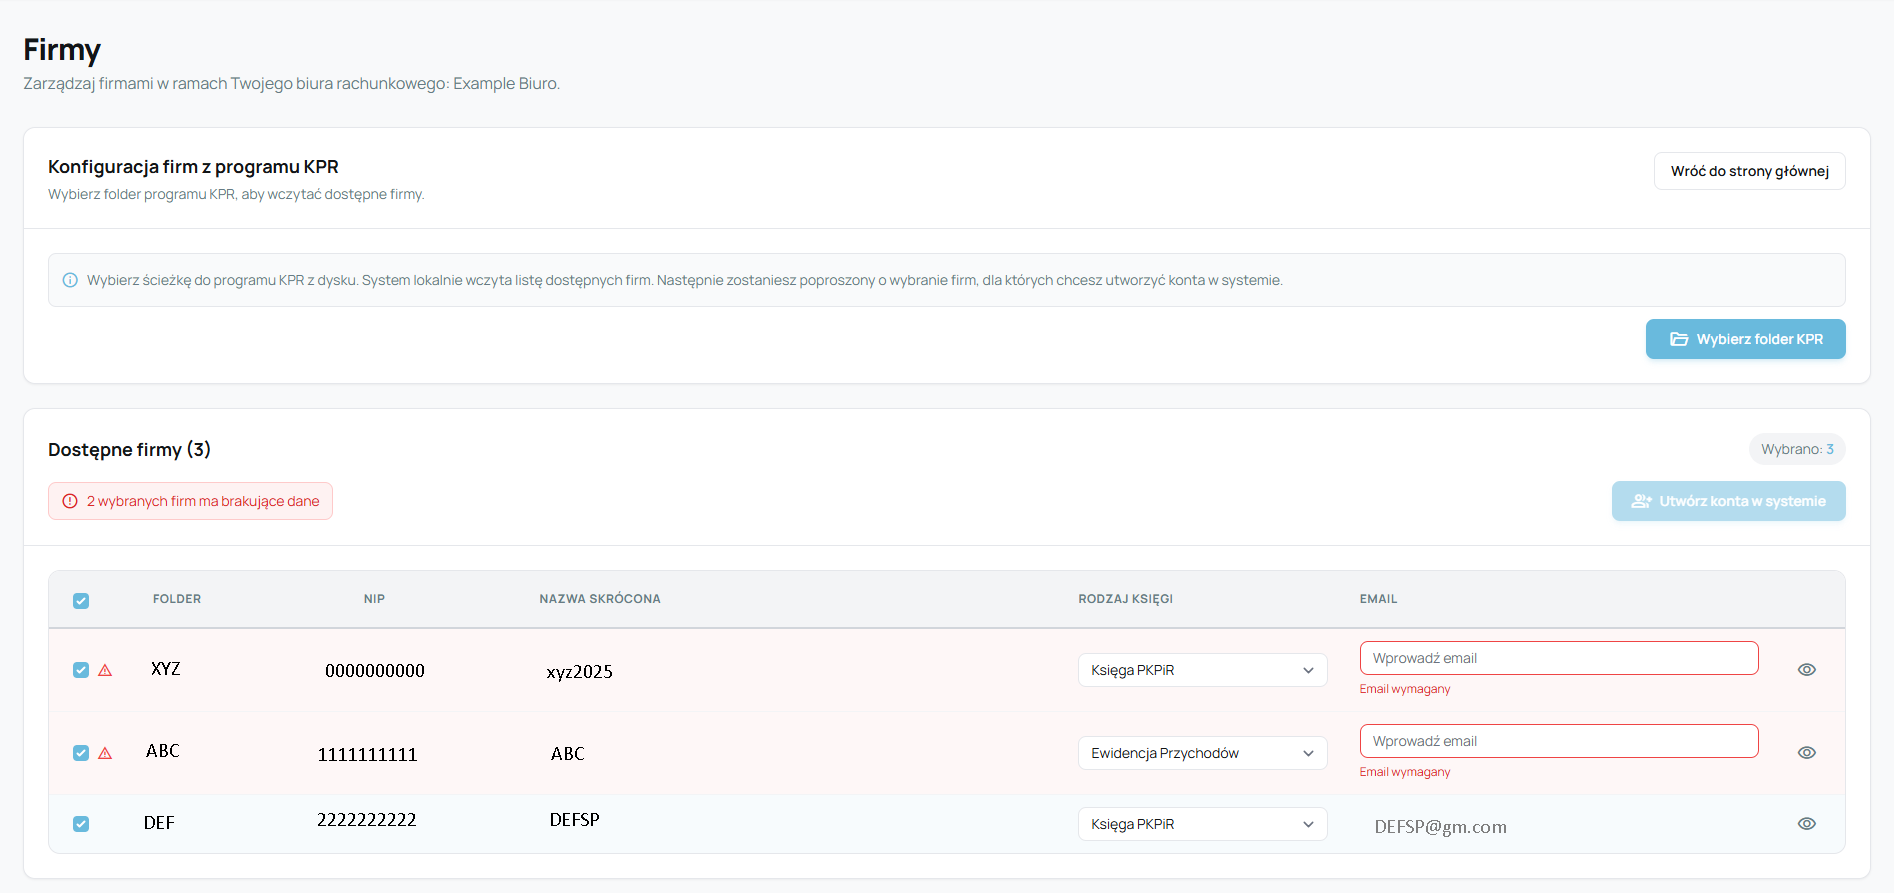The height and width of the screenshot is (893, 1894).
Task: Click Wróć do strony głównej button
Action: click(x=1749, y=171)
